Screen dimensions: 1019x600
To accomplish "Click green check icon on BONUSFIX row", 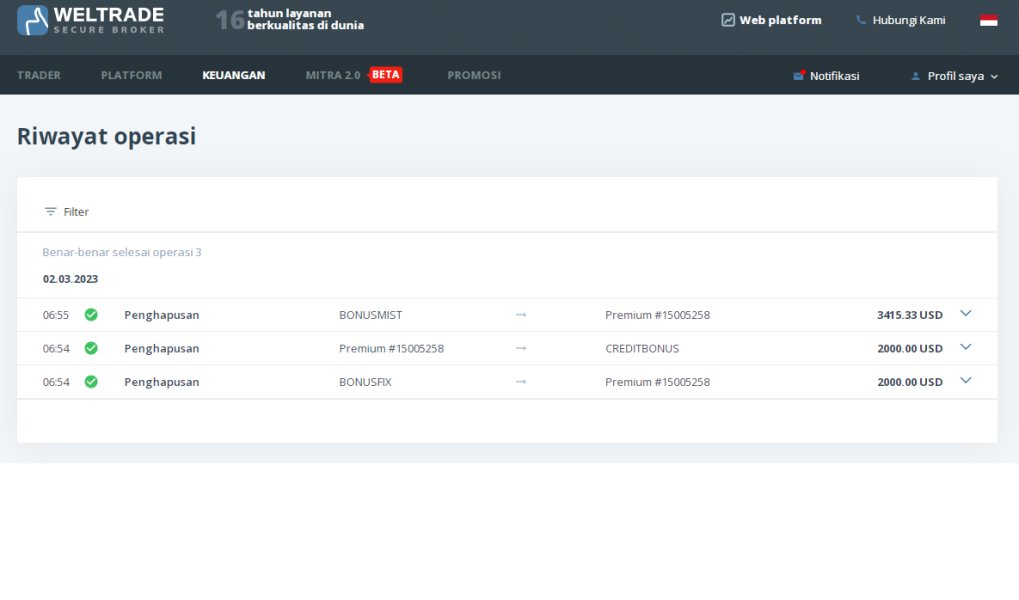I will [x=91, y=382].
